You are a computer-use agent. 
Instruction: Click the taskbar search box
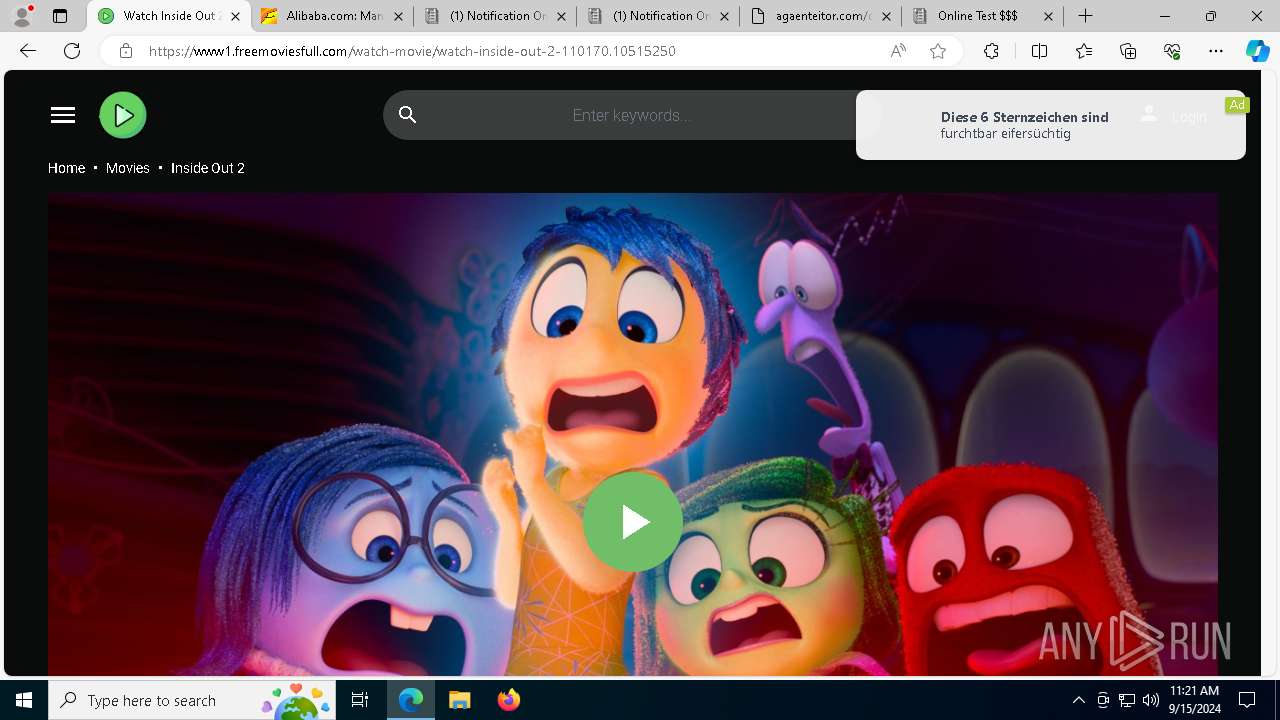click(x=192, y=700)
